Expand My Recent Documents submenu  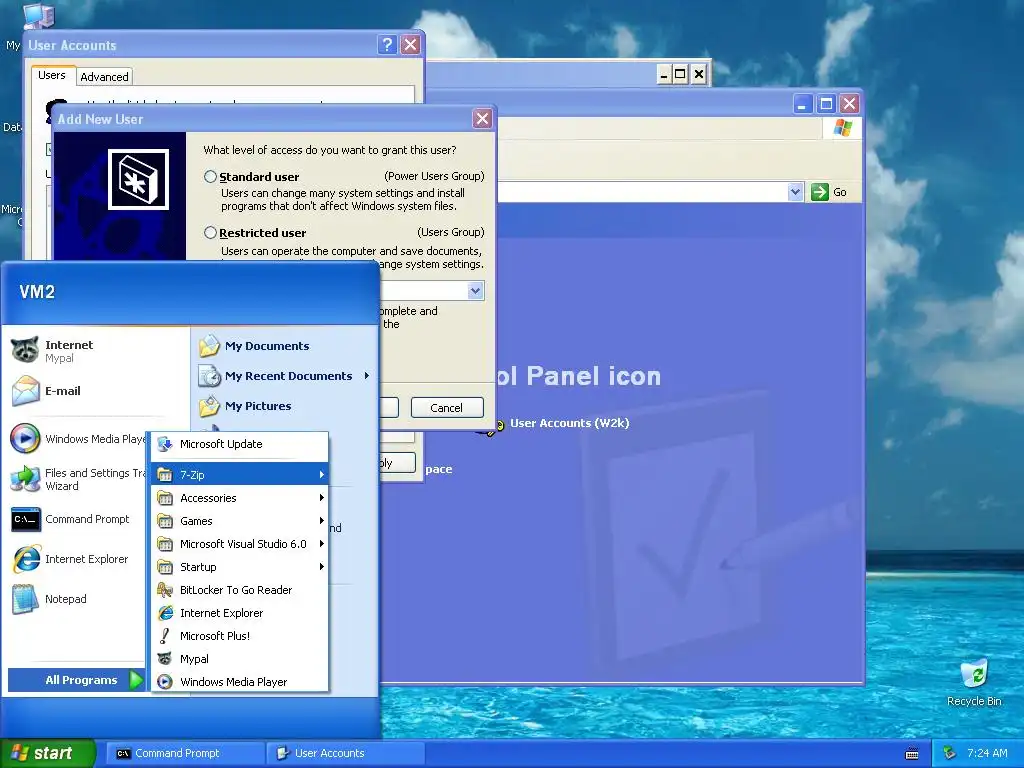(285, 376)
